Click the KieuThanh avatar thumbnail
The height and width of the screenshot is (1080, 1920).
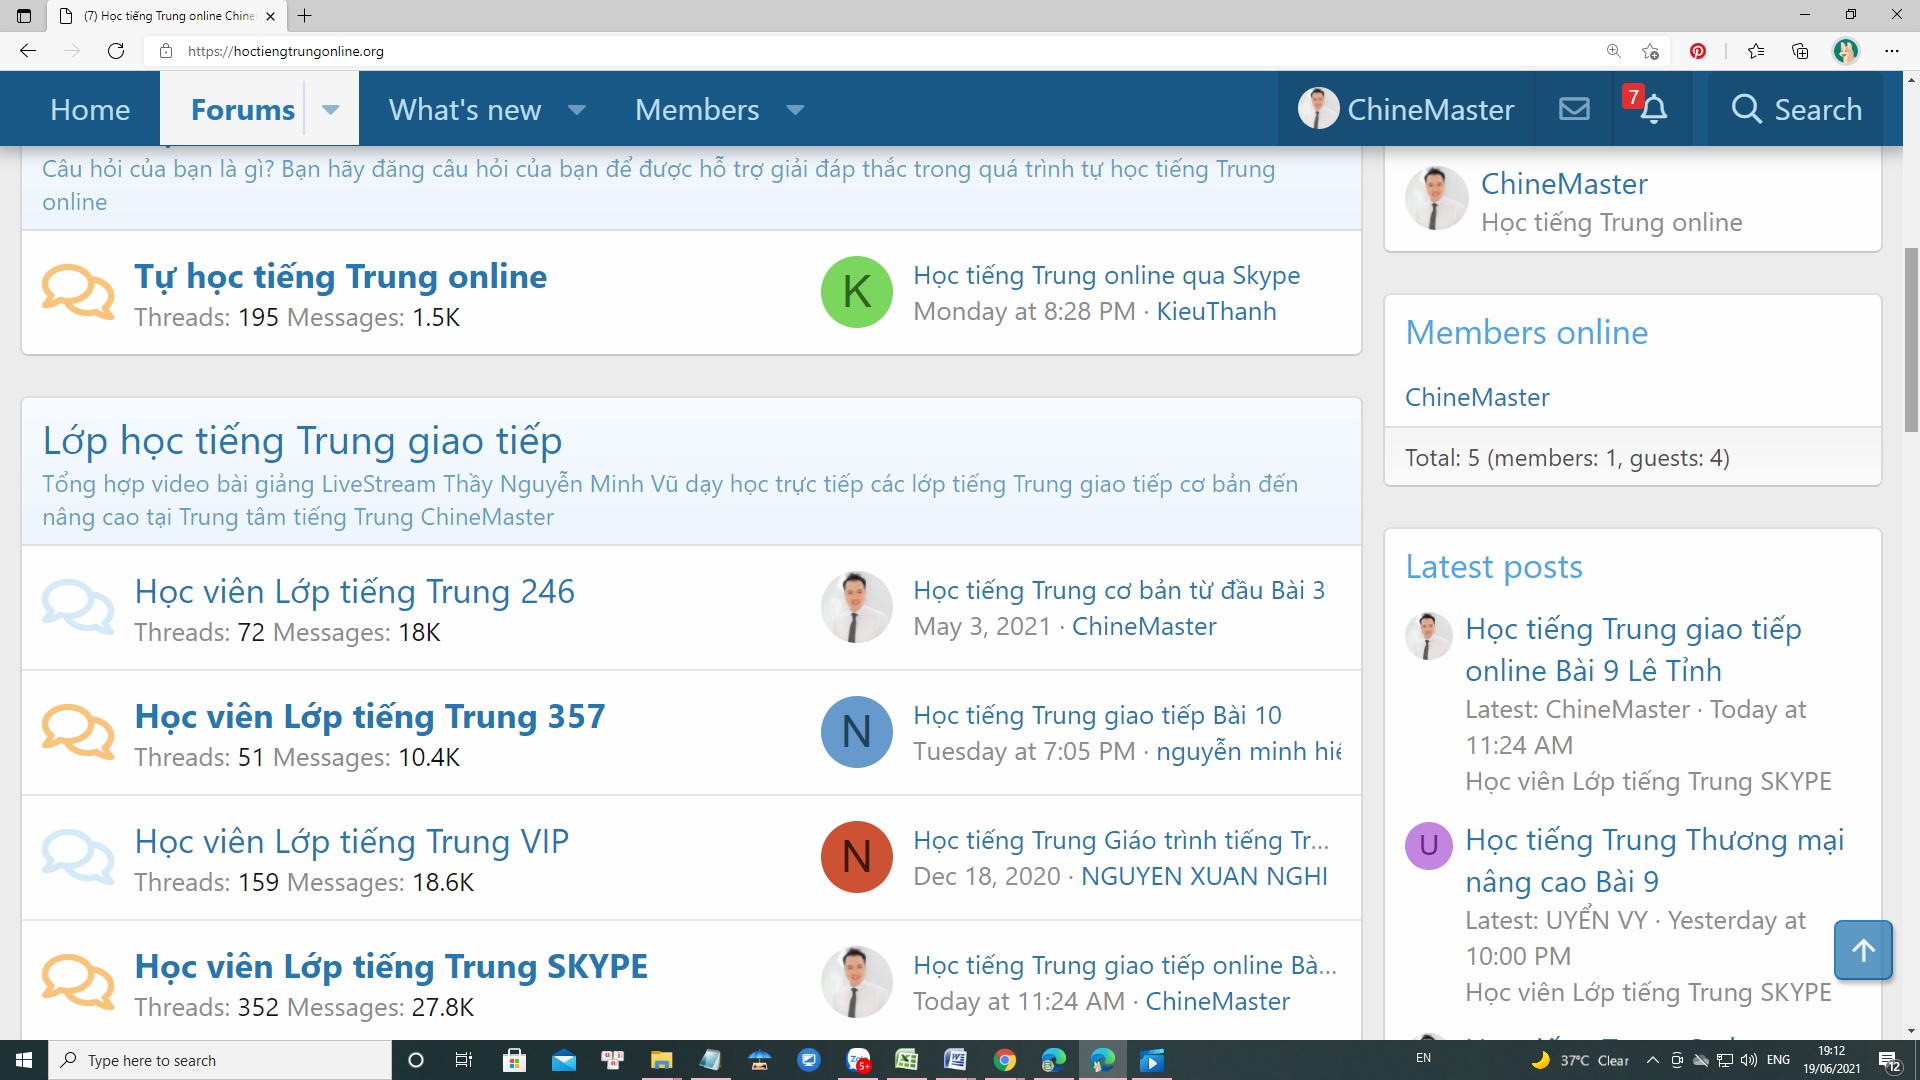(856, 292)
